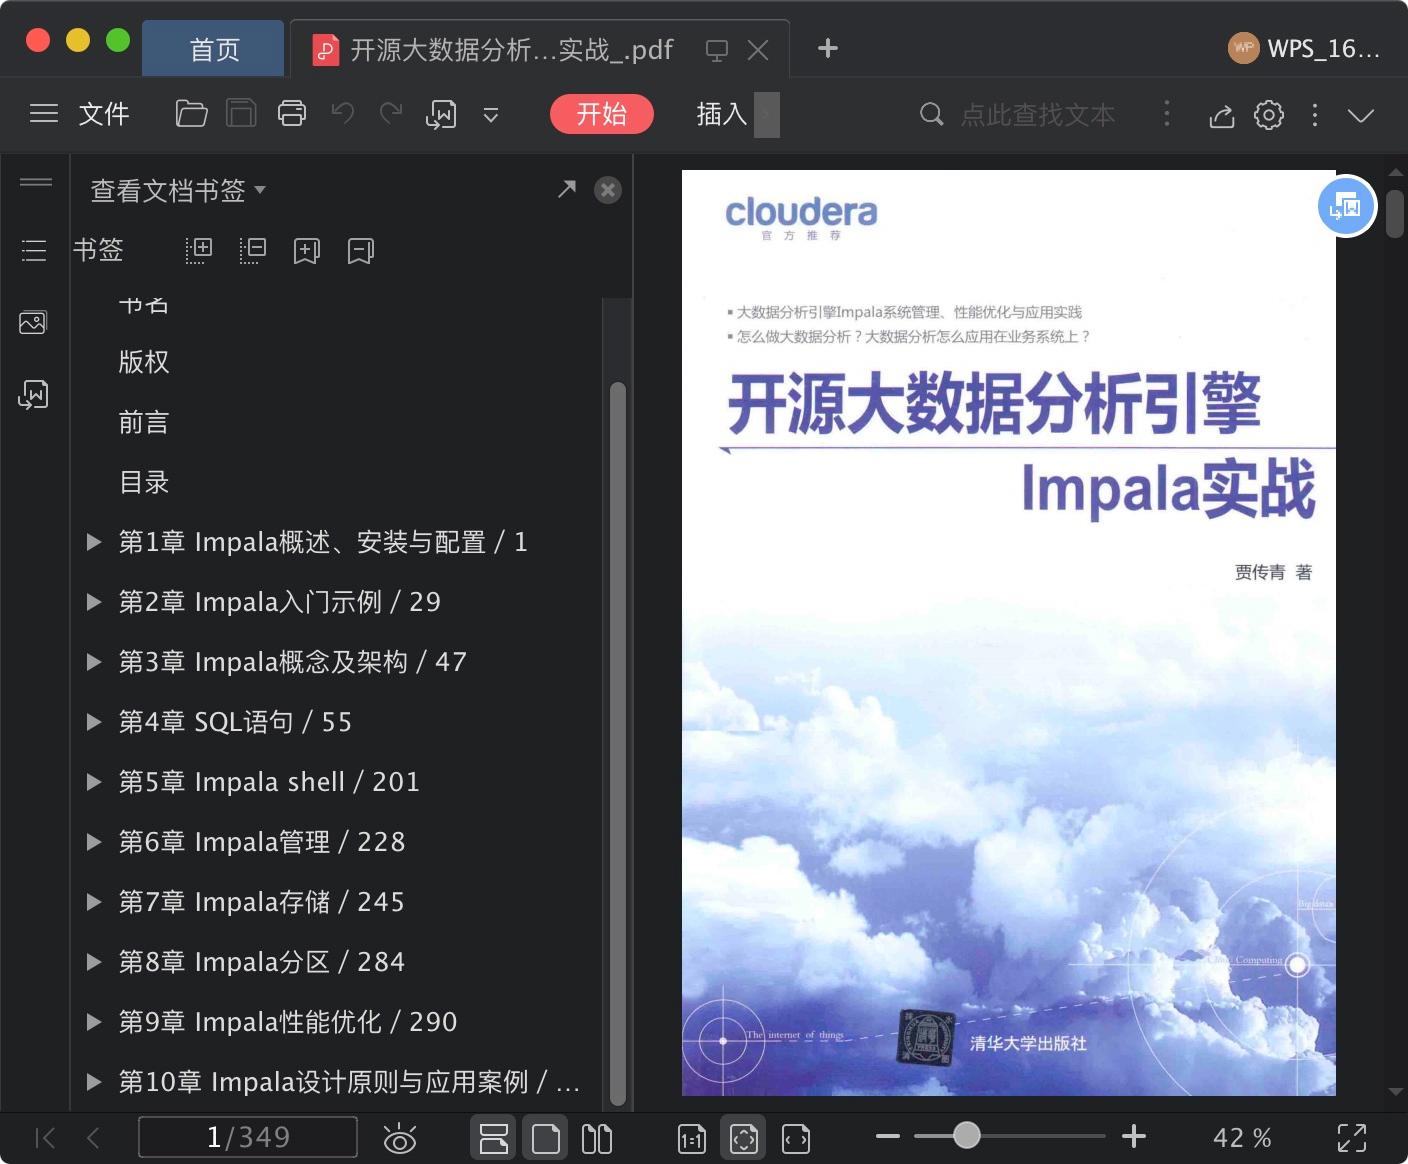Screen dimensions: 1408x1164
Task: Pop out the bookmark panel arrow
Action: click(x=567, y=188)
